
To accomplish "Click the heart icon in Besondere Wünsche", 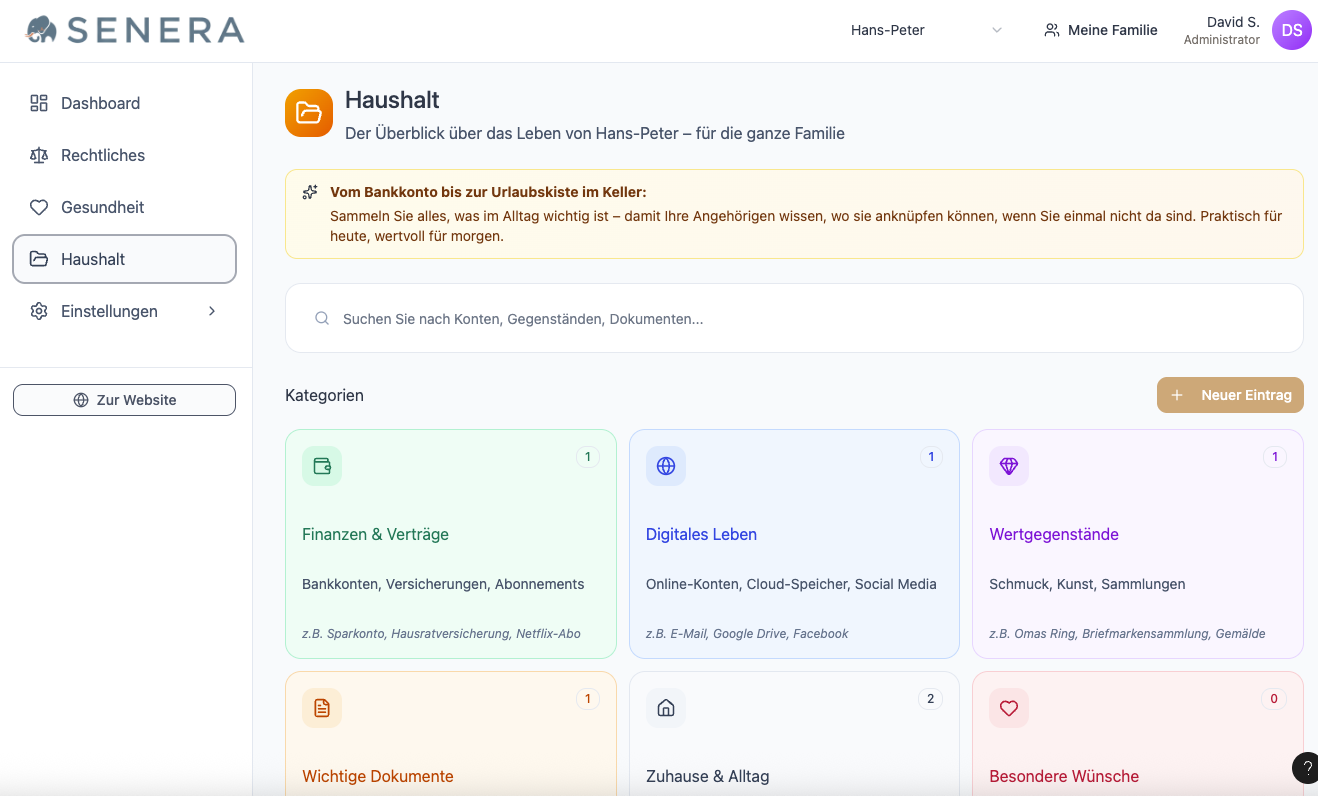I will click(1009, 708).
